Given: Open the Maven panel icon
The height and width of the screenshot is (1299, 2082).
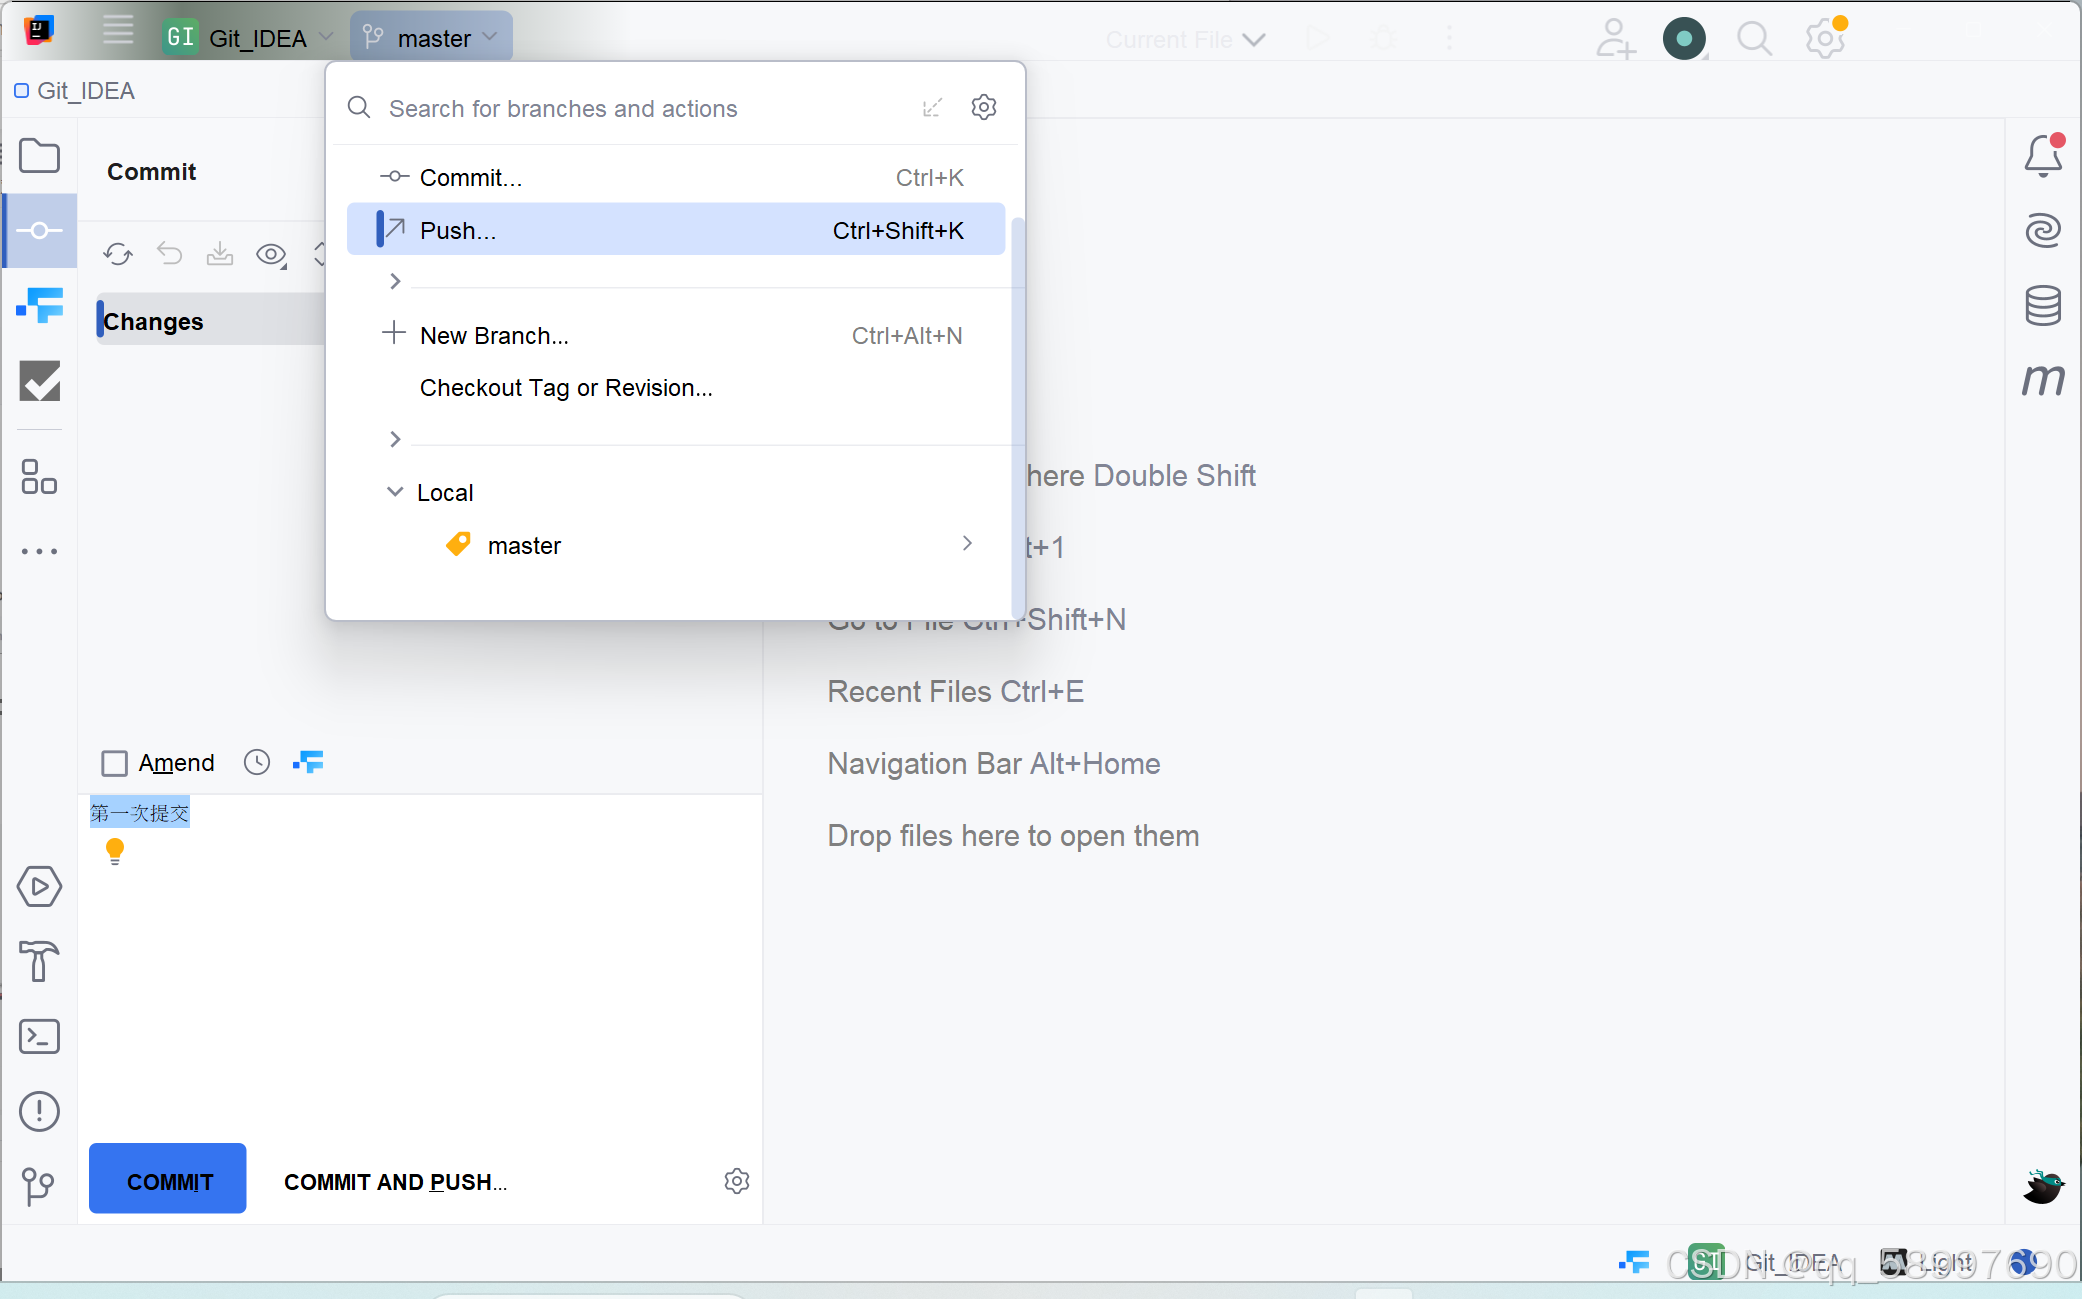Looking at the screenshot, I should pos(2043,379).
